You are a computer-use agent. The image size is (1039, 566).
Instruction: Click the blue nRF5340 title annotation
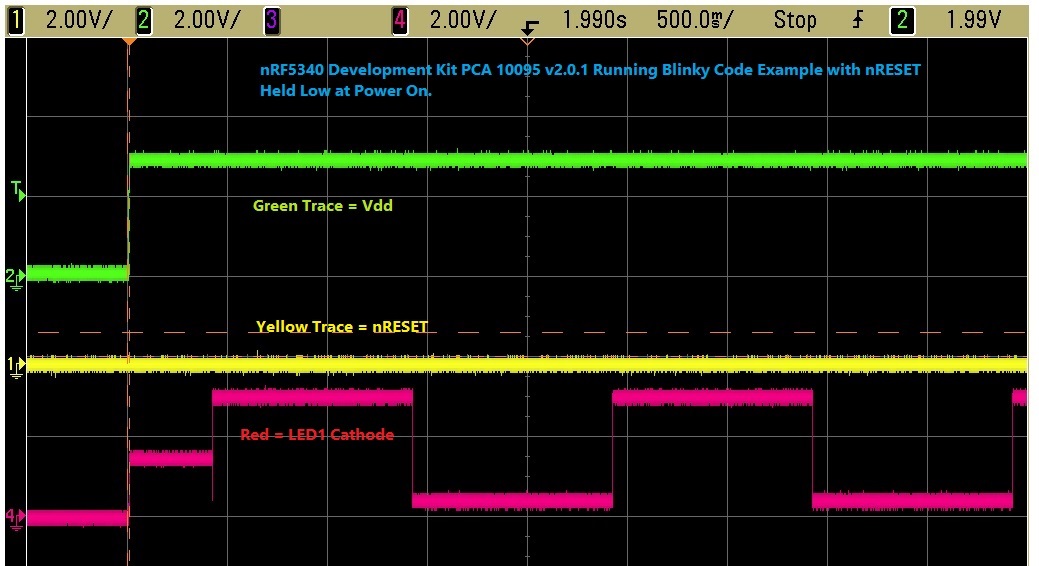(590, 80)
